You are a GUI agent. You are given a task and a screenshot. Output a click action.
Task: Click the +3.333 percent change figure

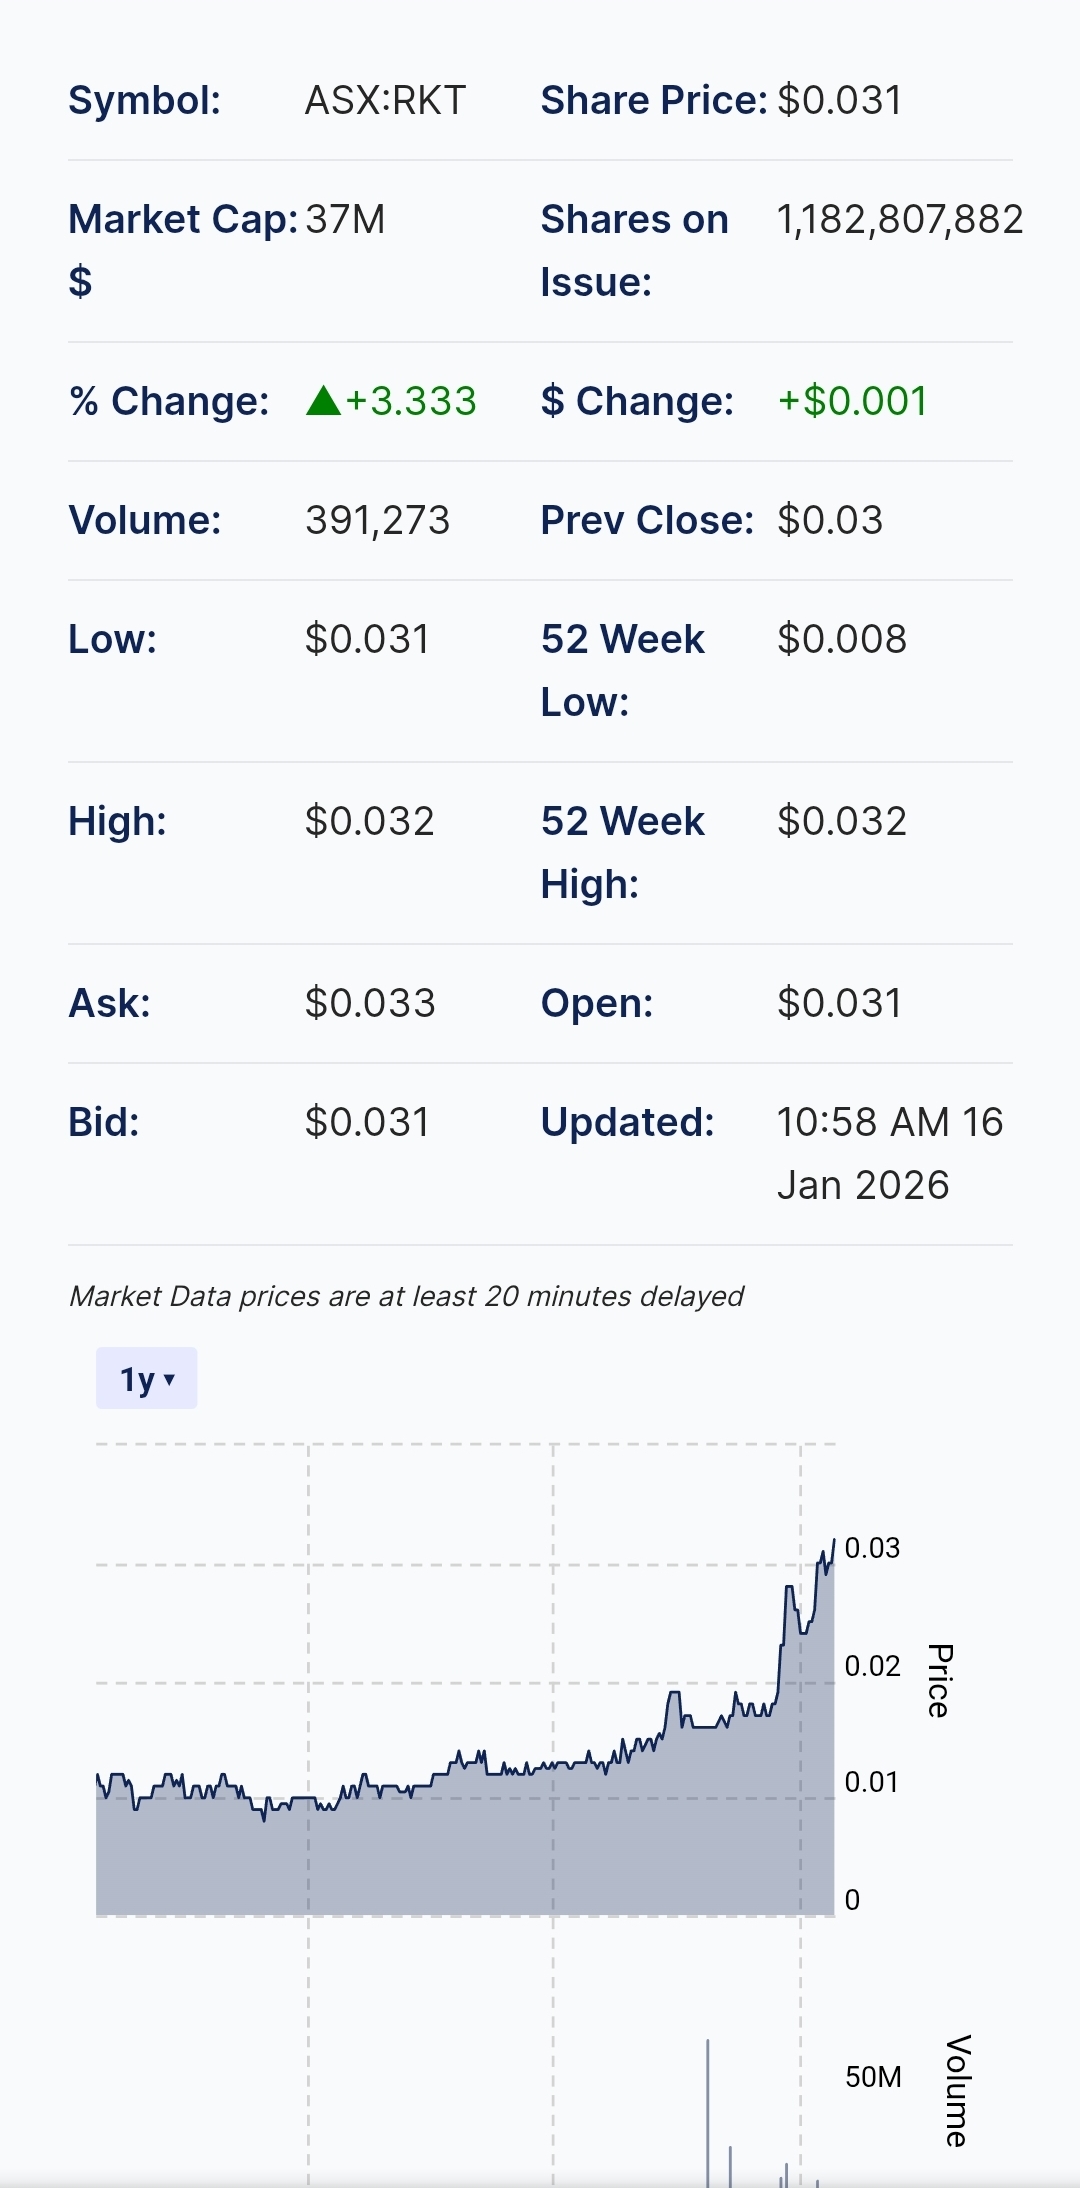click(411, 401)
